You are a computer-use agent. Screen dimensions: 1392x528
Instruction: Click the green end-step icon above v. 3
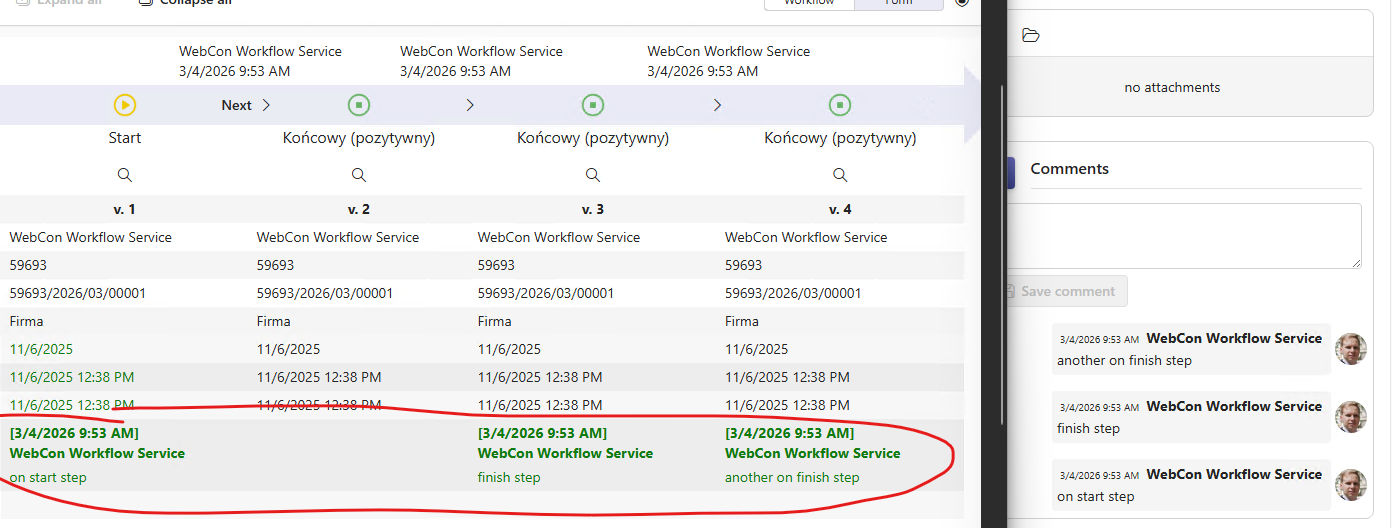tap(593, 105)
